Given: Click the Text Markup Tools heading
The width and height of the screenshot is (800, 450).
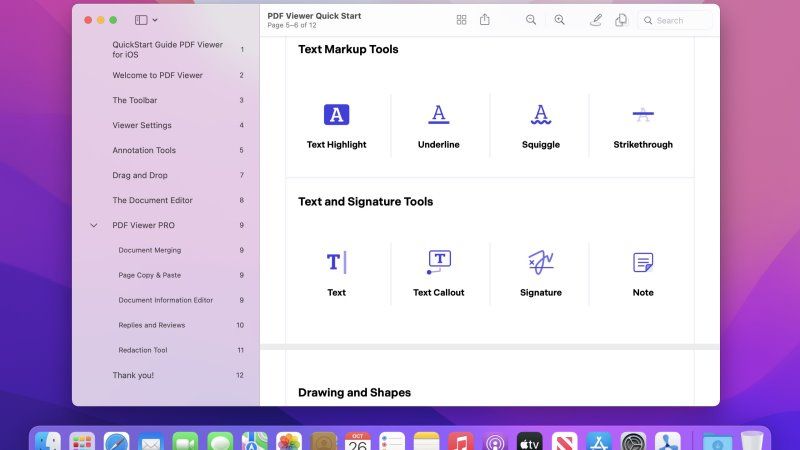Looking at the screenshot, I should tap(348, 49).
